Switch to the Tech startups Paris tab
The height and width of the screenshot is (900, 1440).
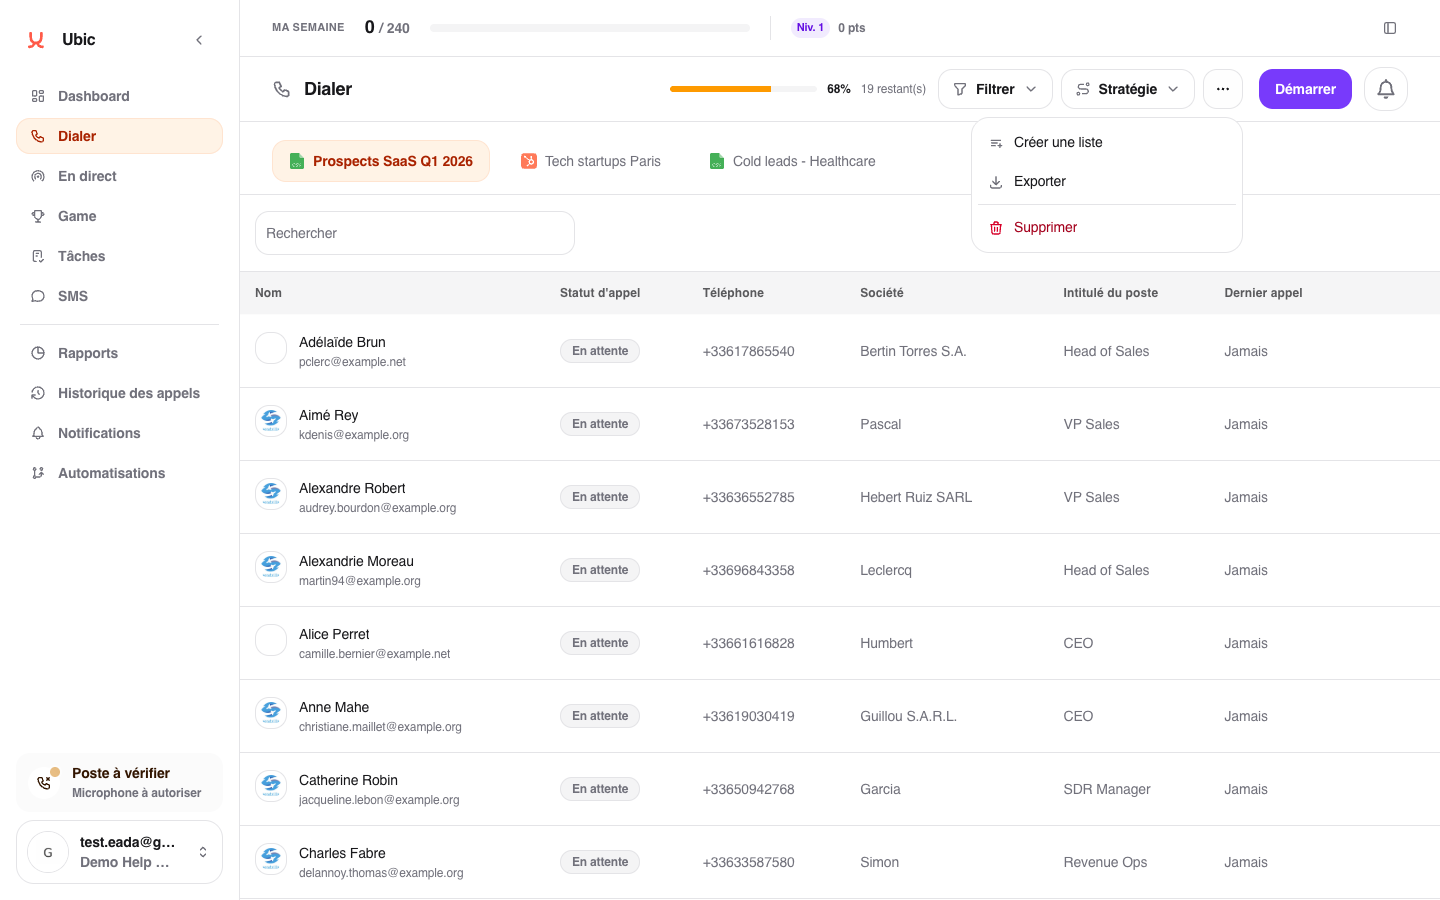click(x=591, y=161)
